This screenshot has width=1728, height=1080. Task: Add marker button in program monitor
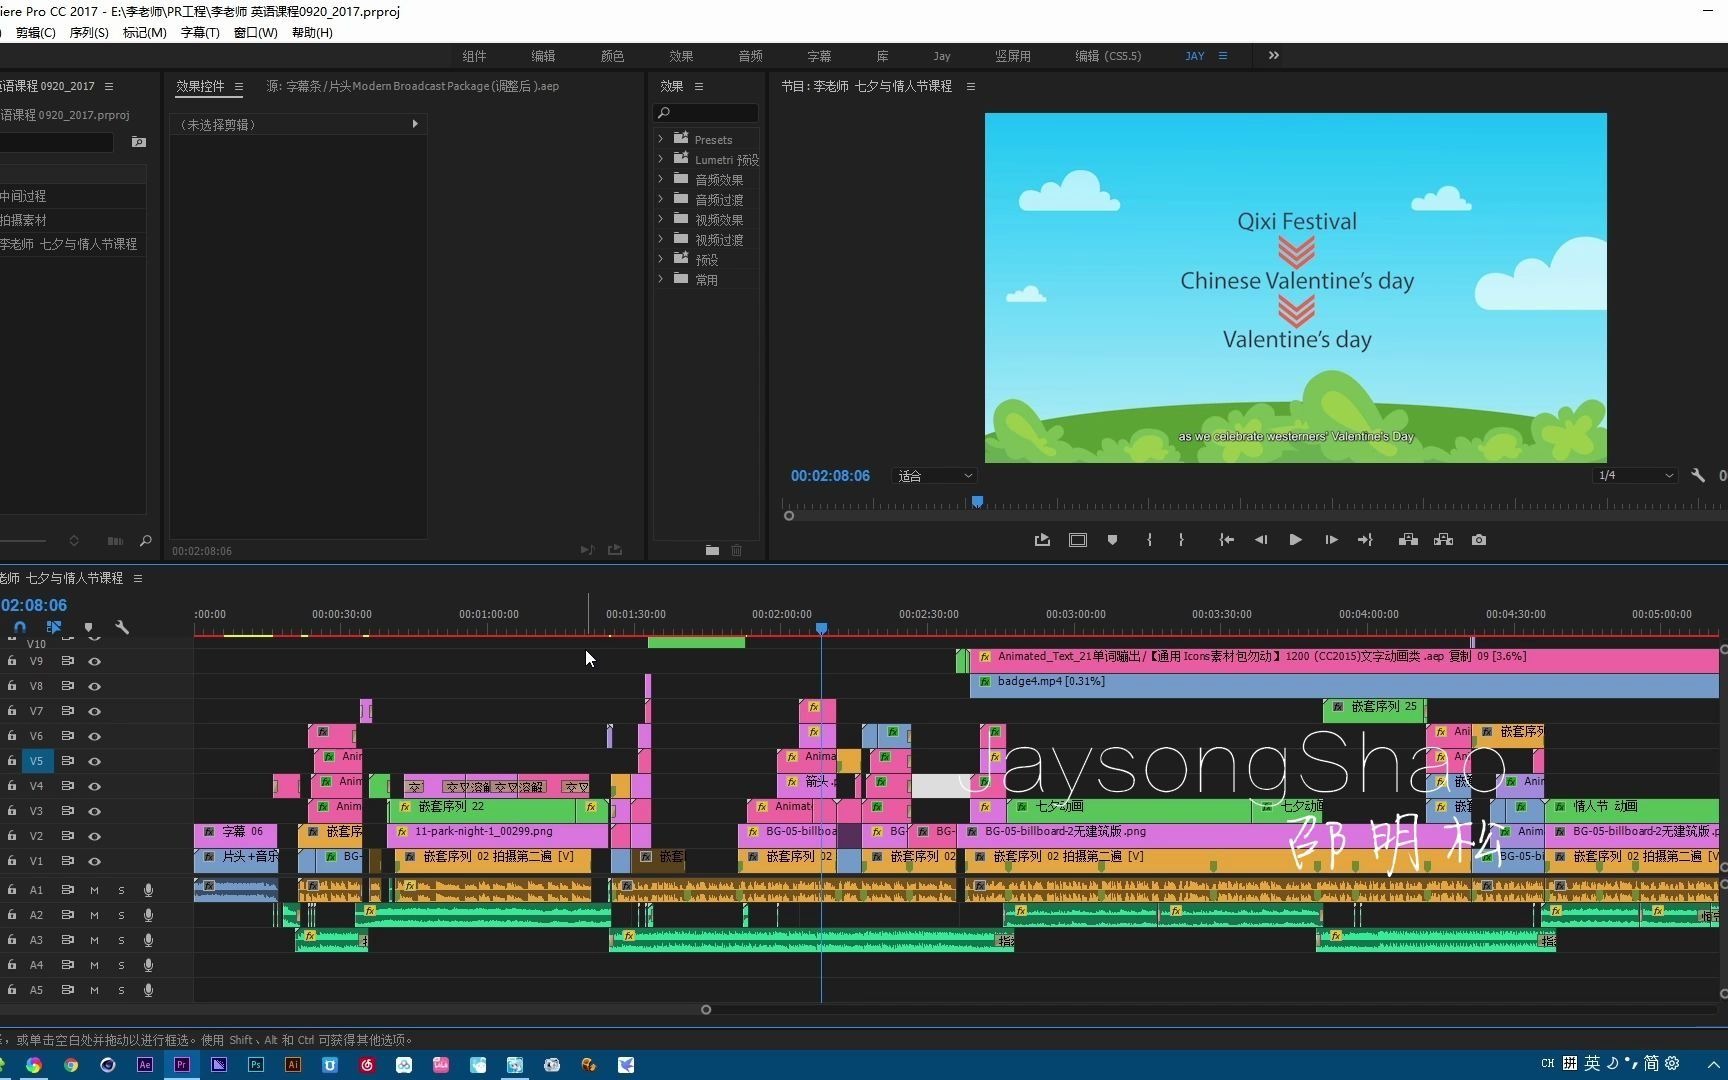pos(1112,540)
